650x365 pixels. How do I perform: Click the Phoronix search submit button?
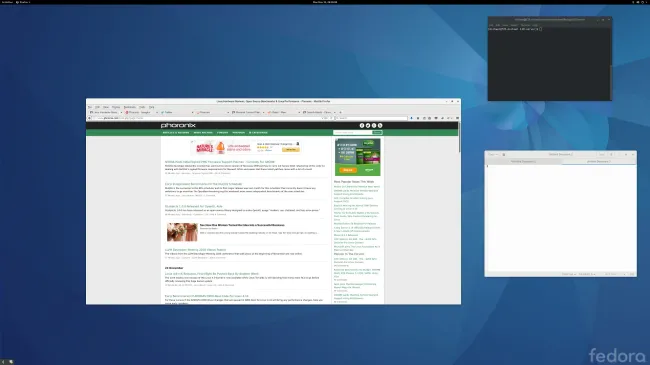tap(377, 133)
